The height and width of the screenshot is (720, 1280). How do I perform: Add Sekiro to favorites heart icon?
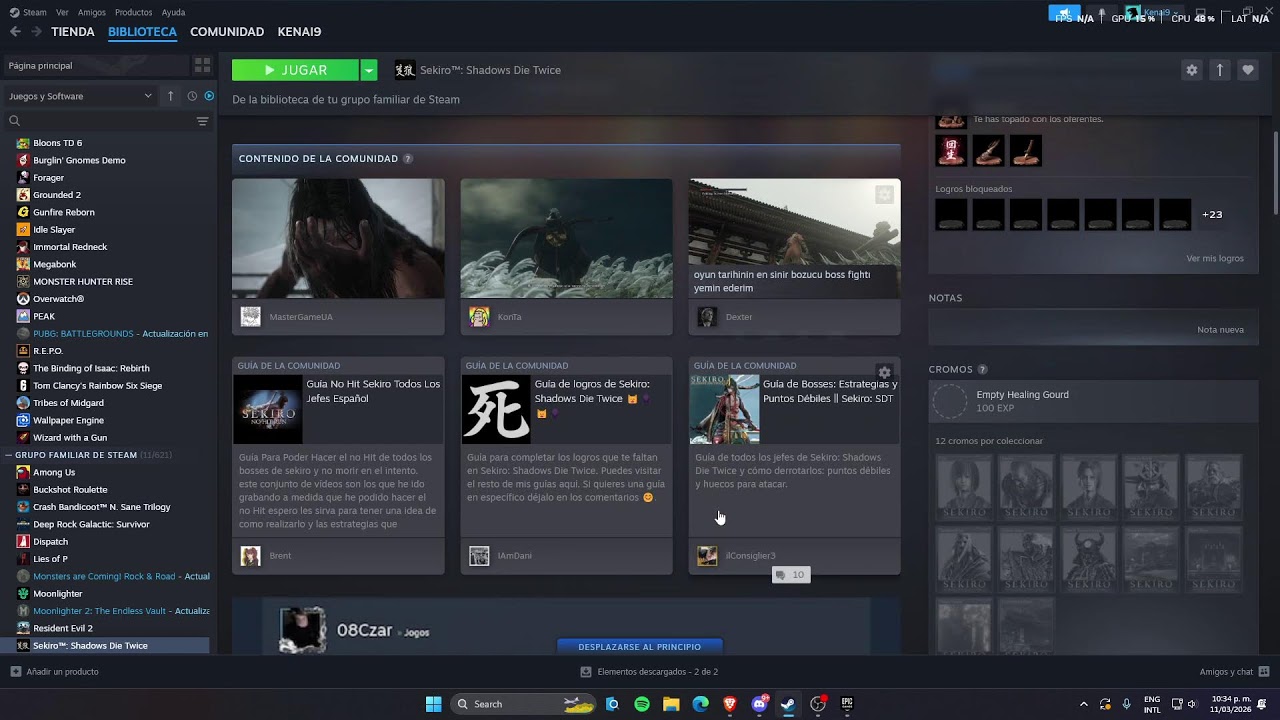tap(1247, 70)
